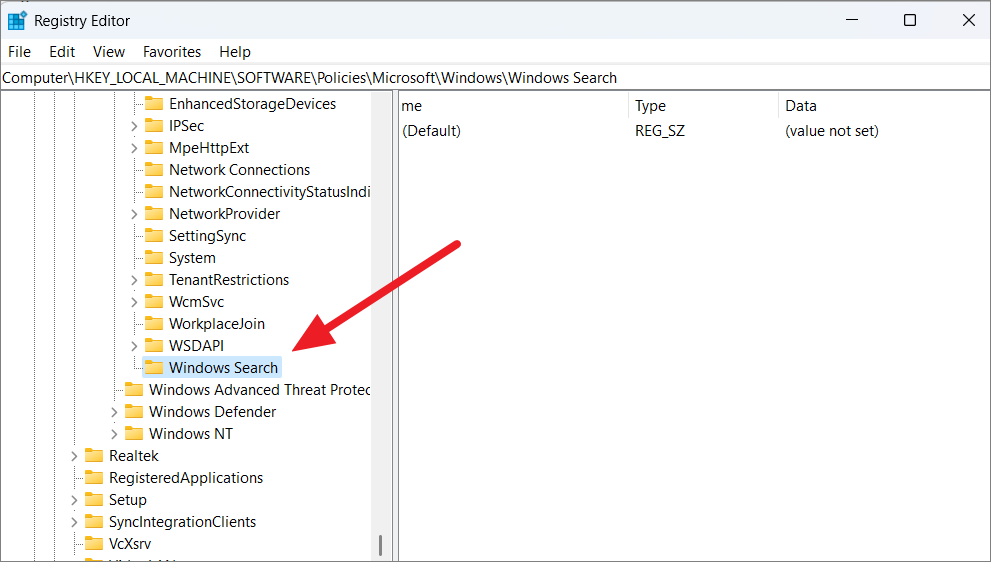Expand the NetworkProvider key

tap(134, 214)
